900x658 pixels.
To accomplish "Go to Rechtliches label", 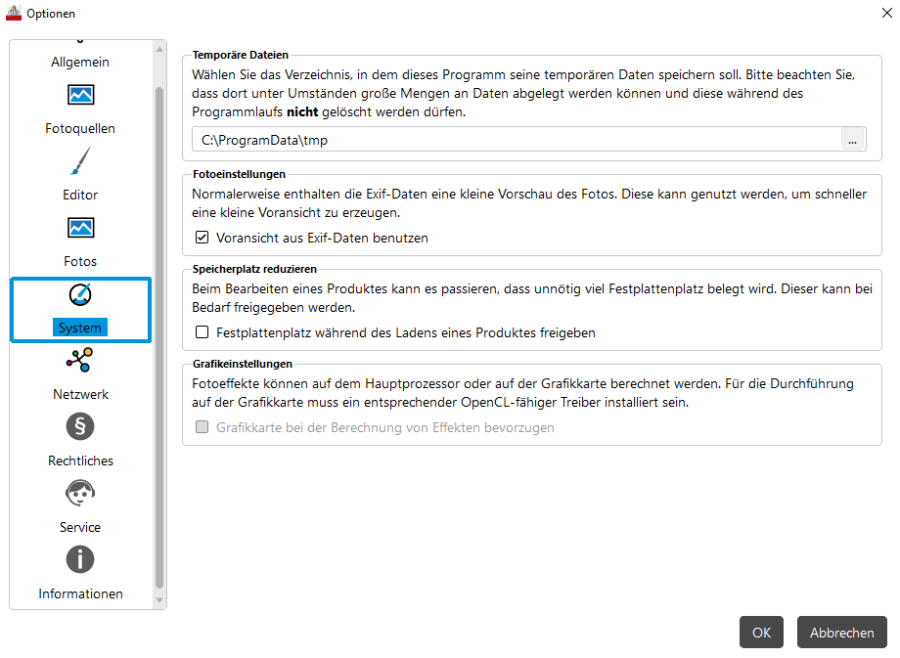I will (x=80, y=461).
